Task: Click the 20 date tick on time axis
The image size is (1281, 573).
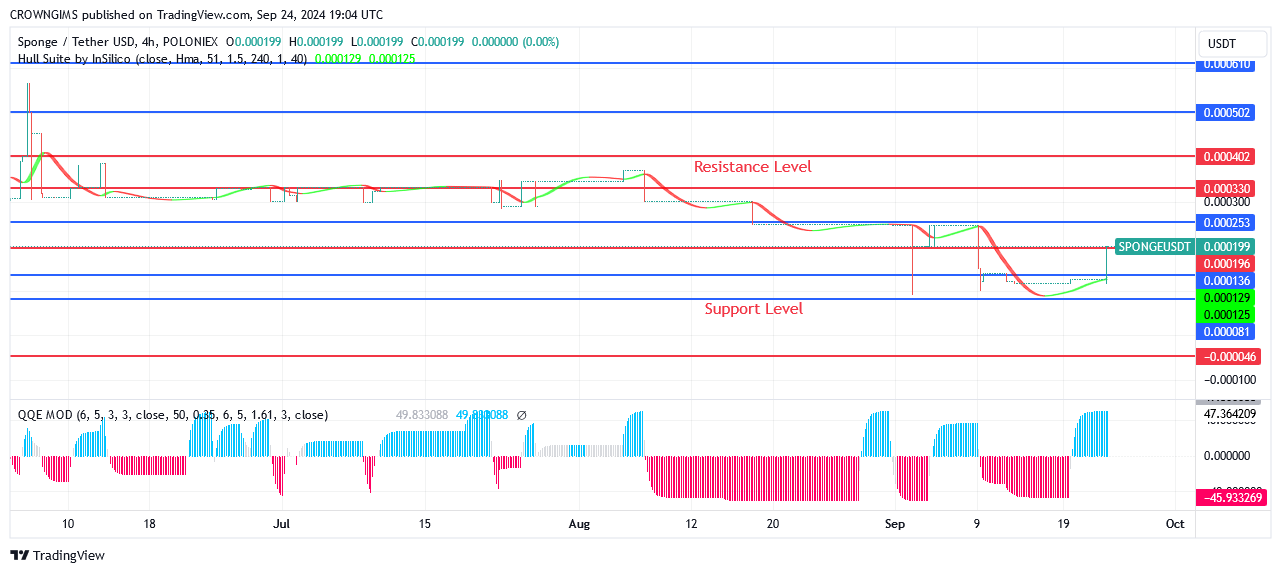Action: coord(773,523)
